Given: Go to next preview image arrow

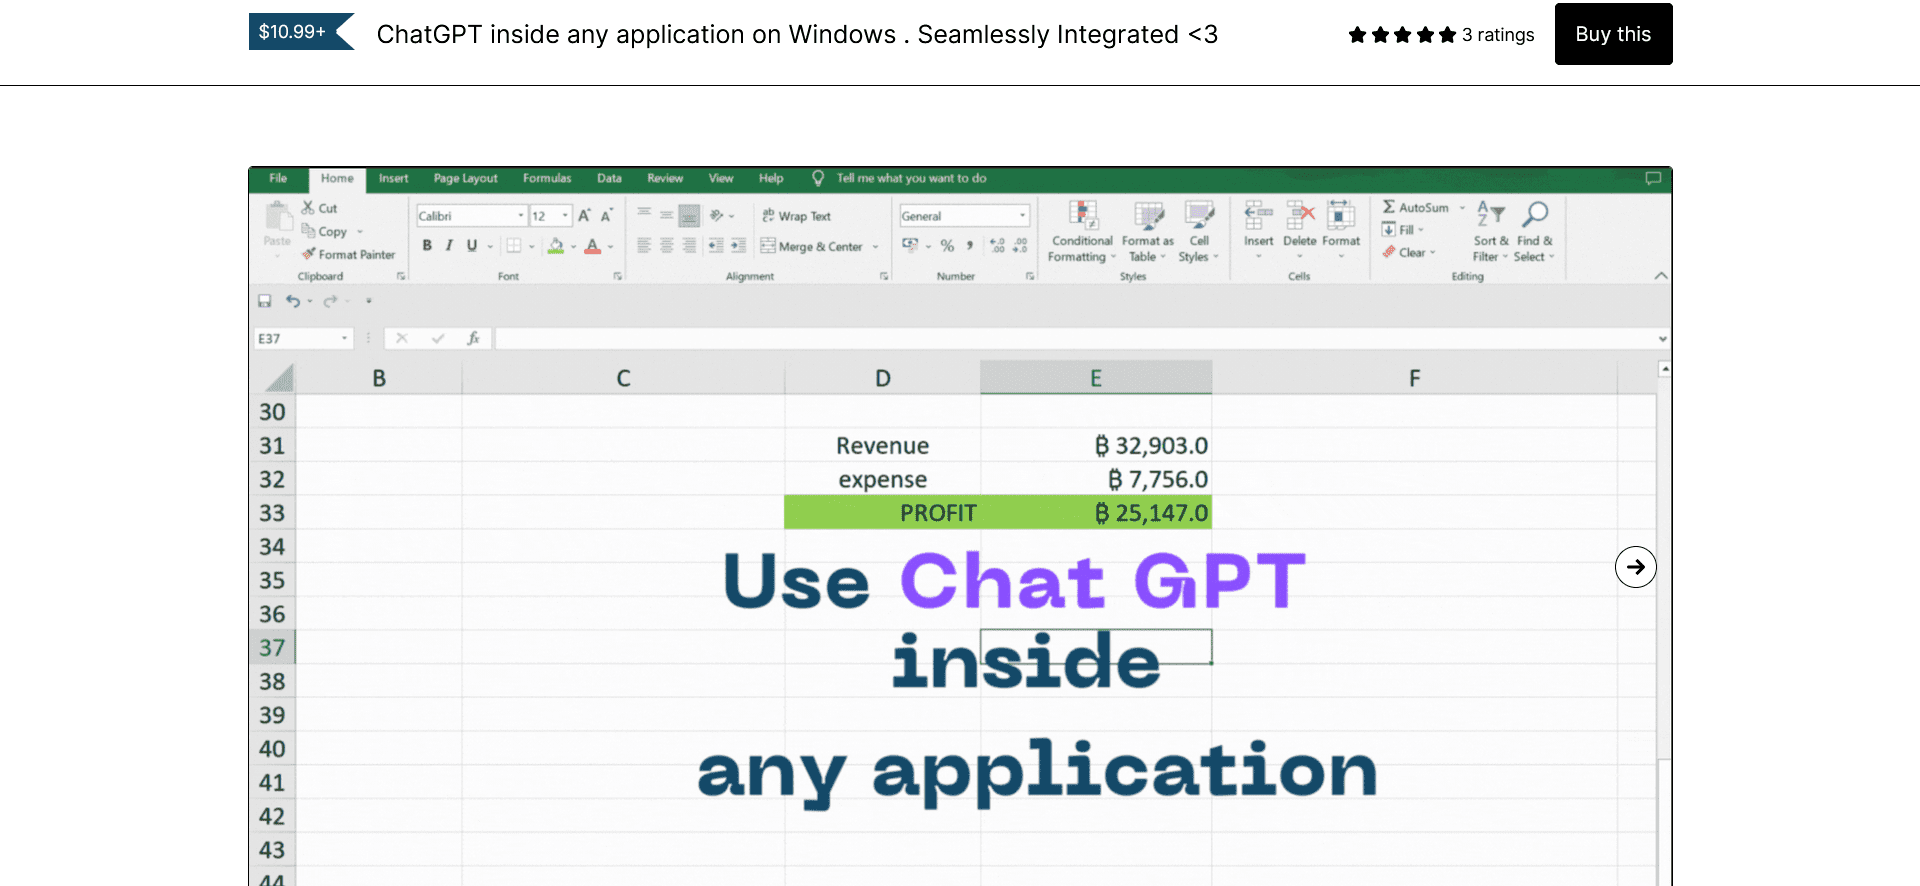Looking at the screenshot, I should [x=1635, y=567].
